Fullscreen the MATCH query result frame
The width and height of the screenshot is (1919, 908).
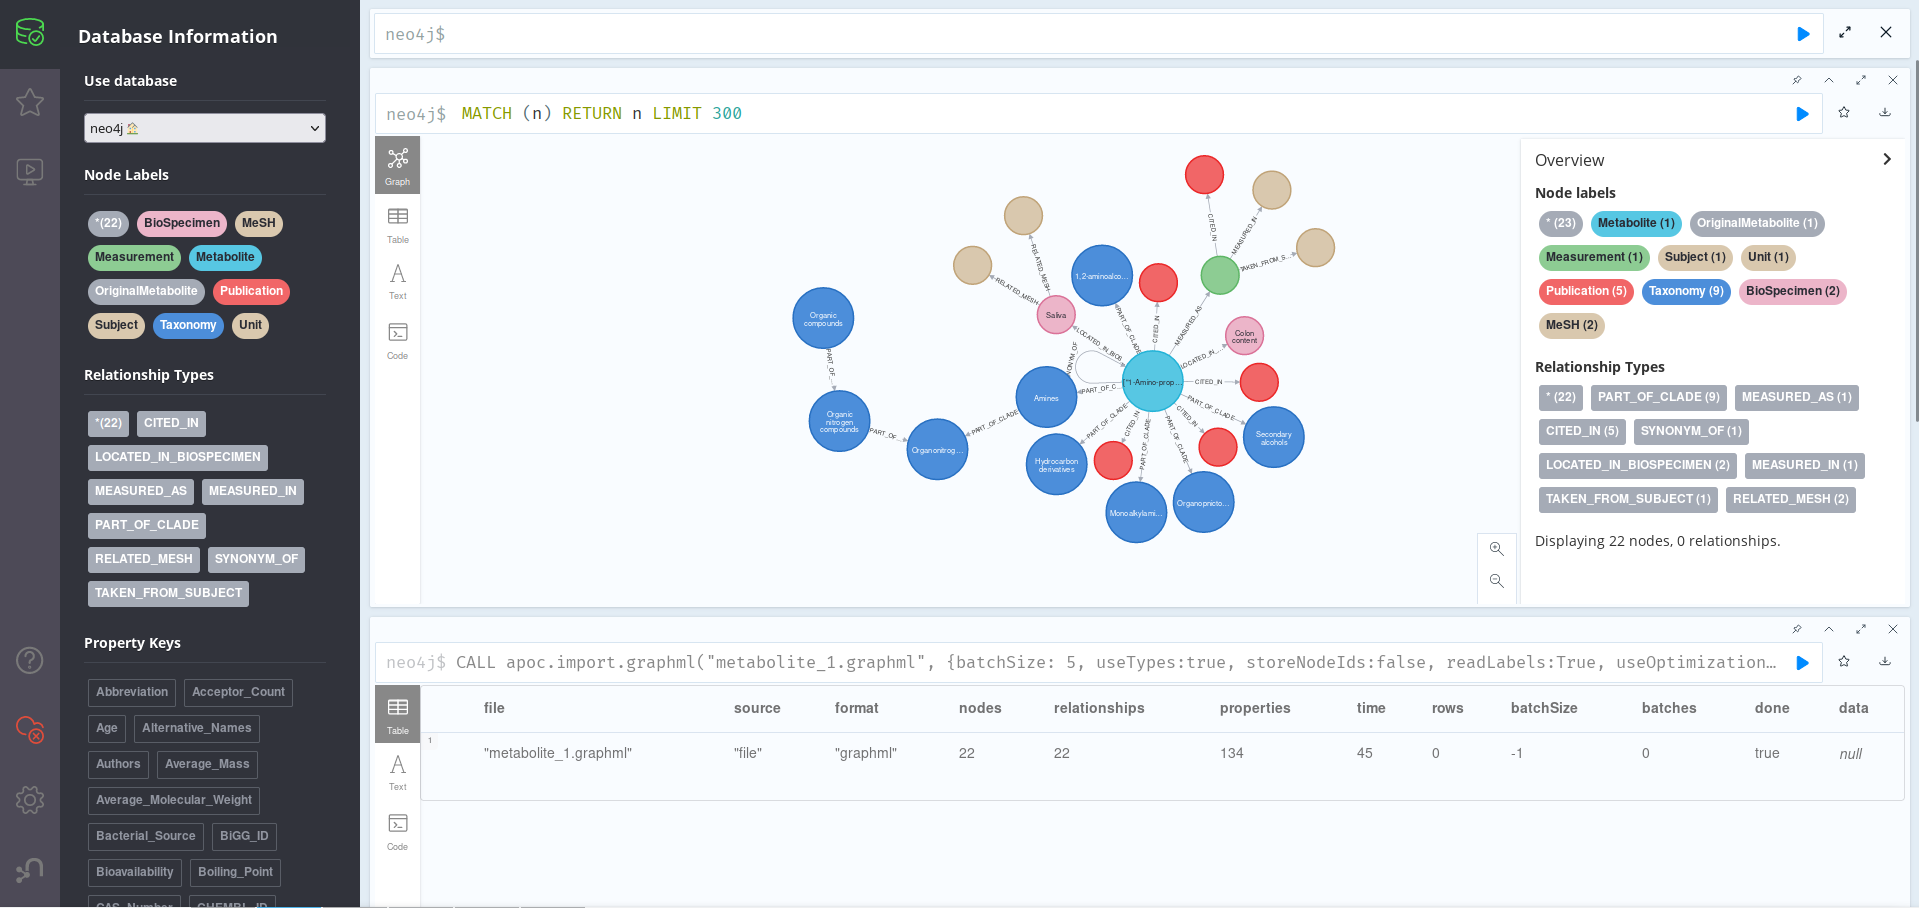coord(1861,80)
